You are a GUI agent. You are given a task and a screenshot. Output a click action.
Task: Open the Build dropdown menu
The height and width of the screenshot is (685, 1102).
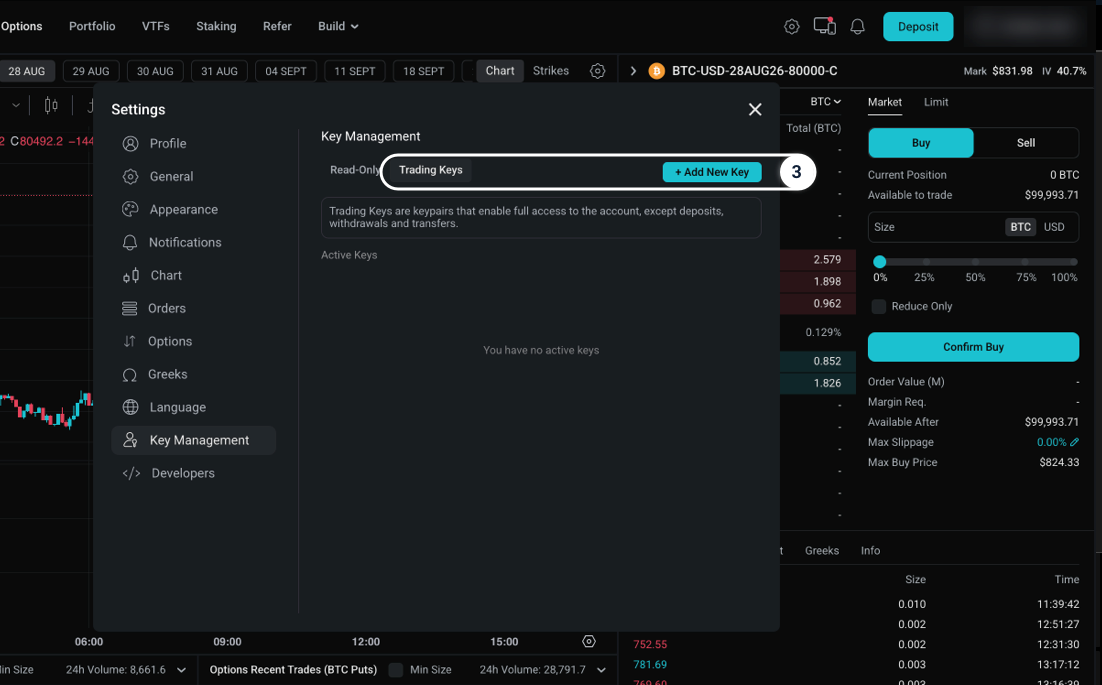click(338, 27)
